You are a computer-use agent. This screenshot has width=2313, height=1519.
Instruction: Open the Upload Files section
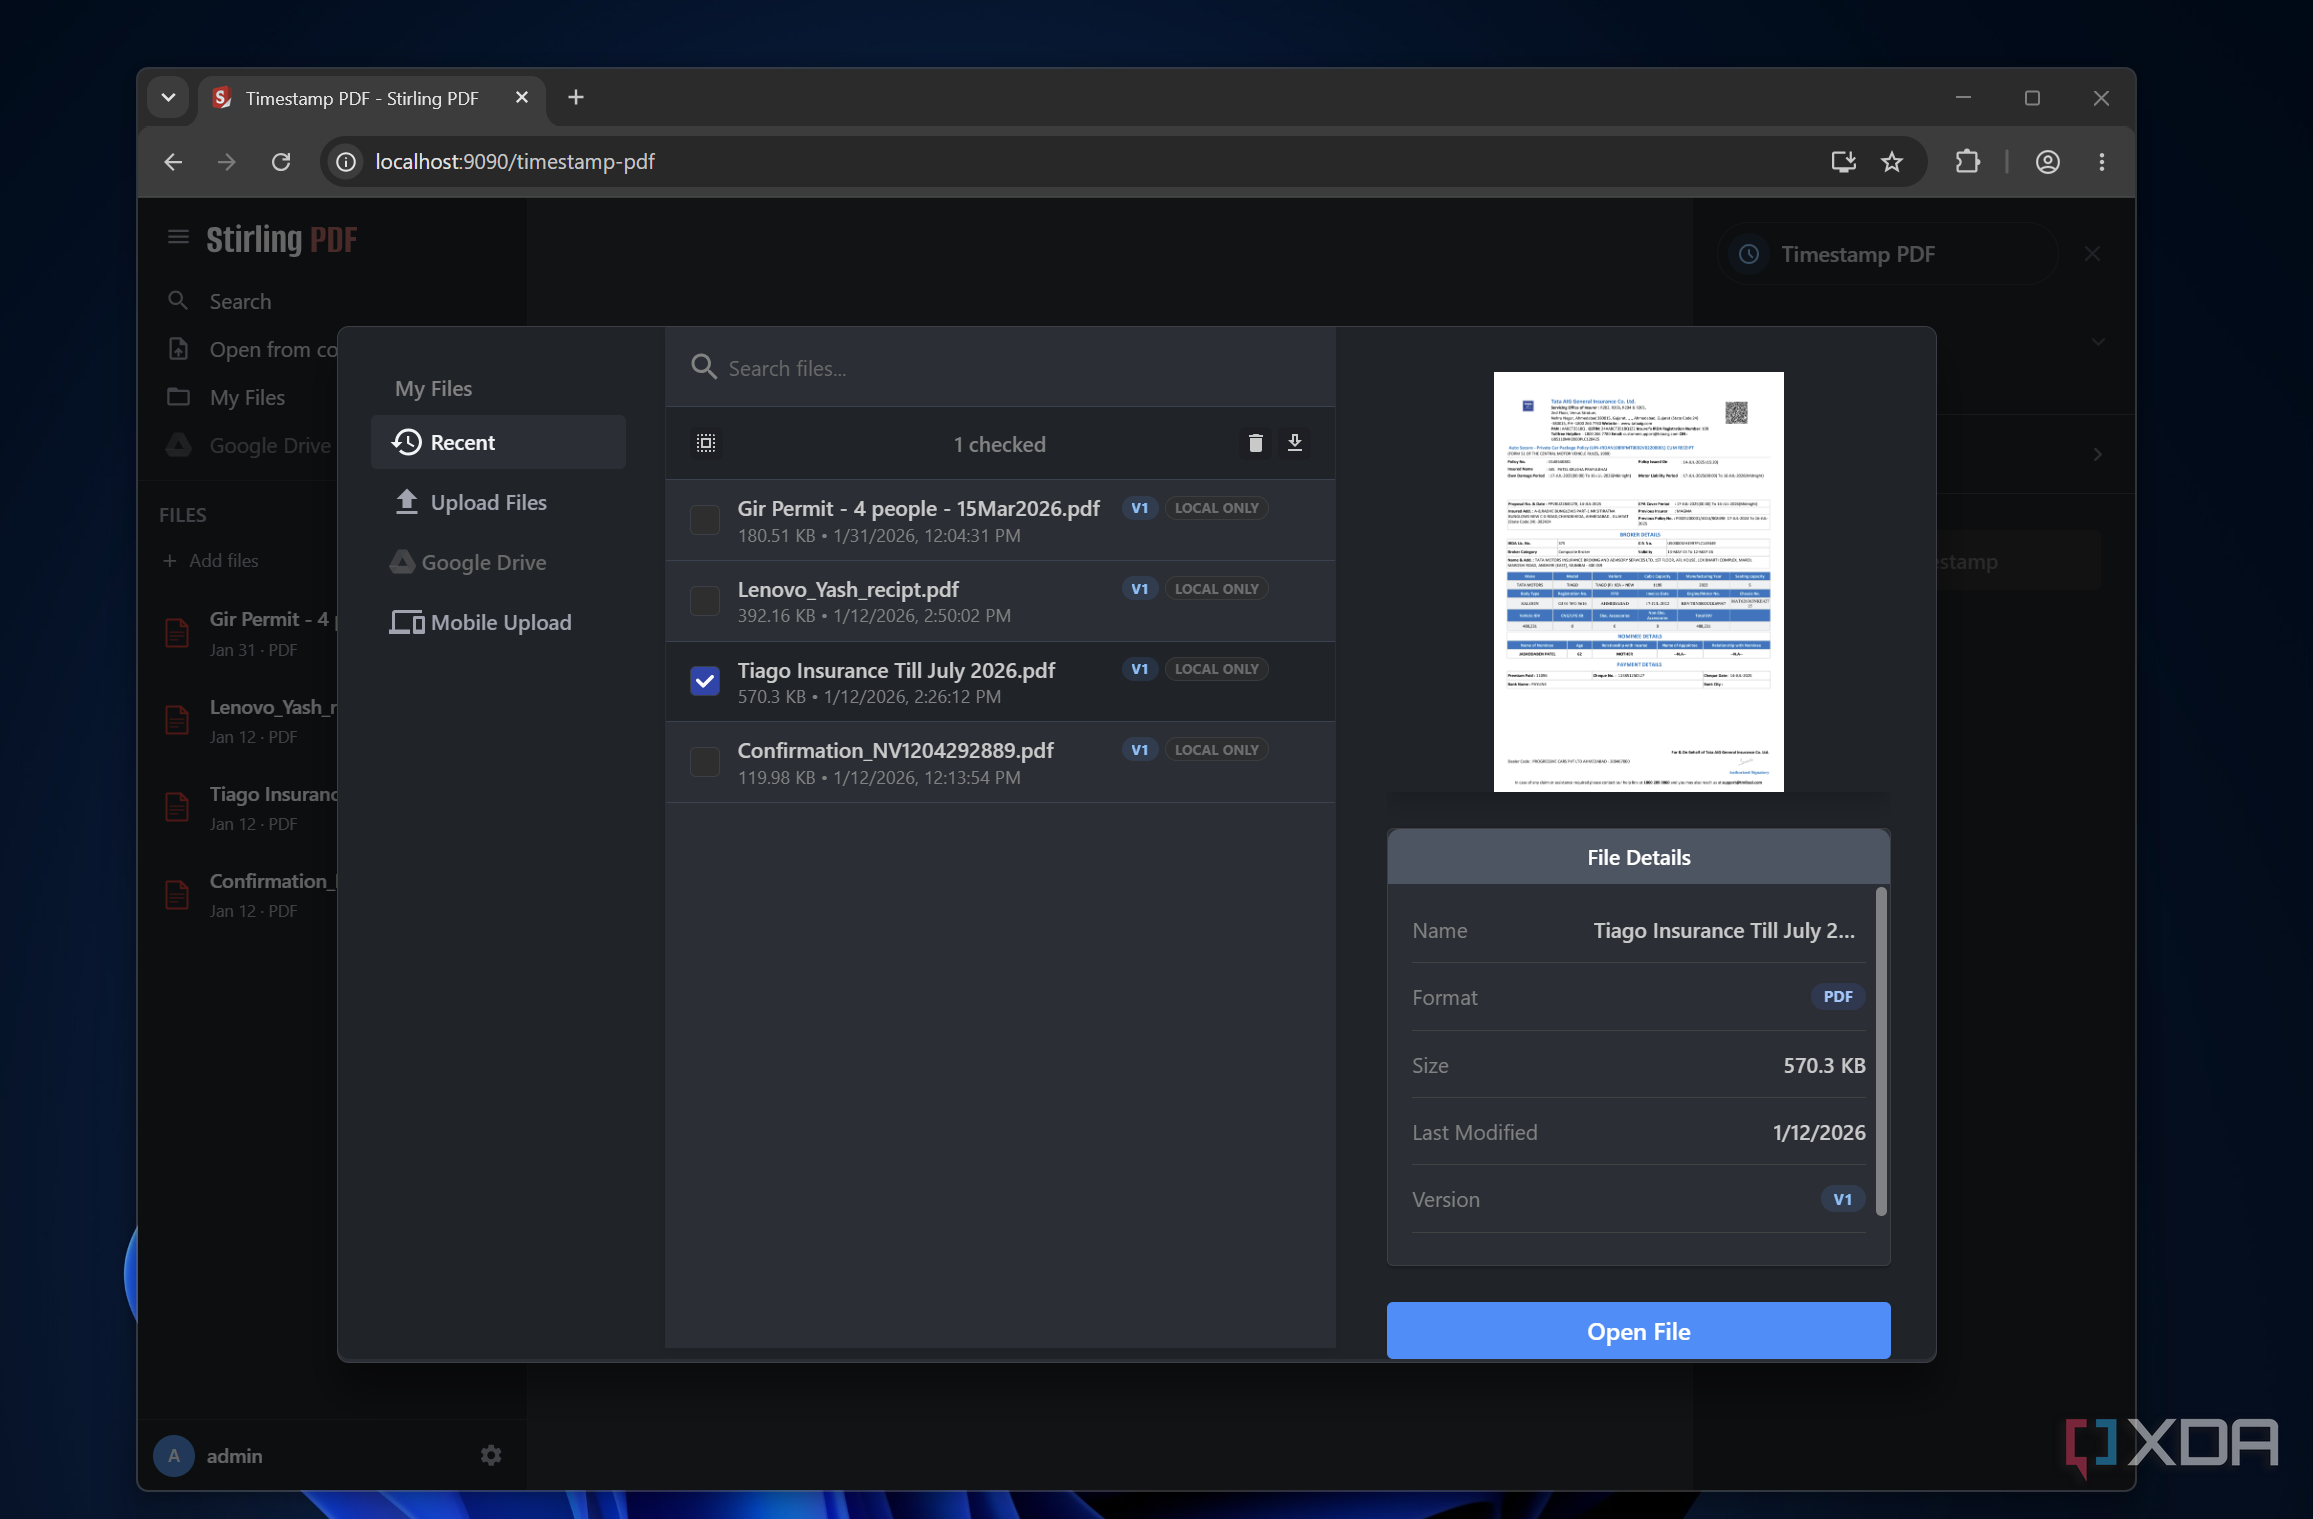(x=498, y=502)
